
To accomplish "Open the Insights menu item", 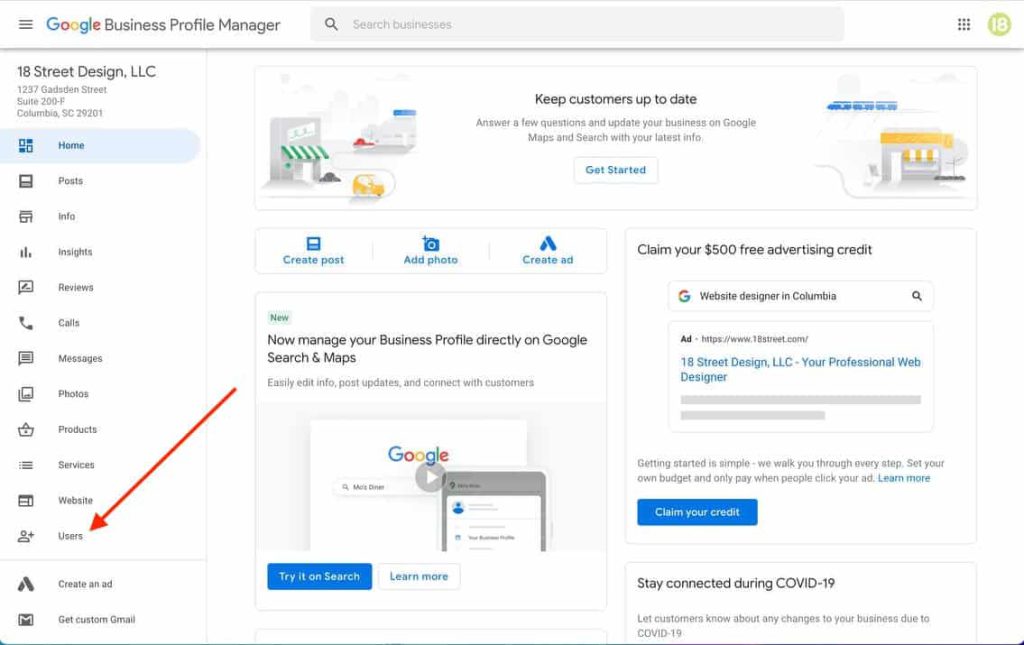I will pyautogui.click(x=100, y=252).
